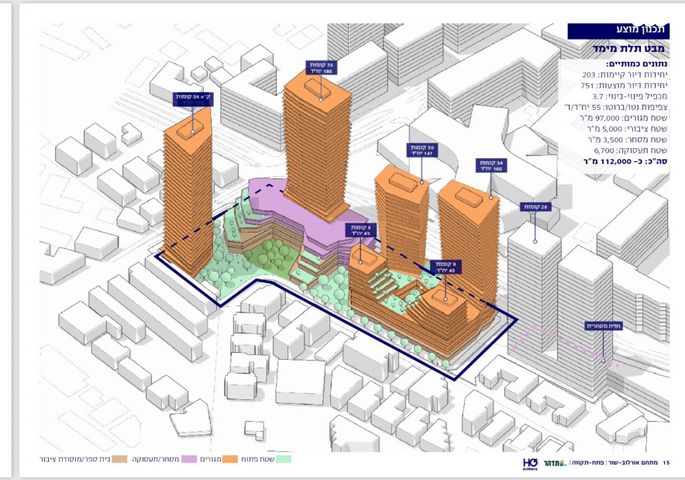
Task: Click the 'שטח תעסוקה: 6,700' line
Action: point(631,151)
